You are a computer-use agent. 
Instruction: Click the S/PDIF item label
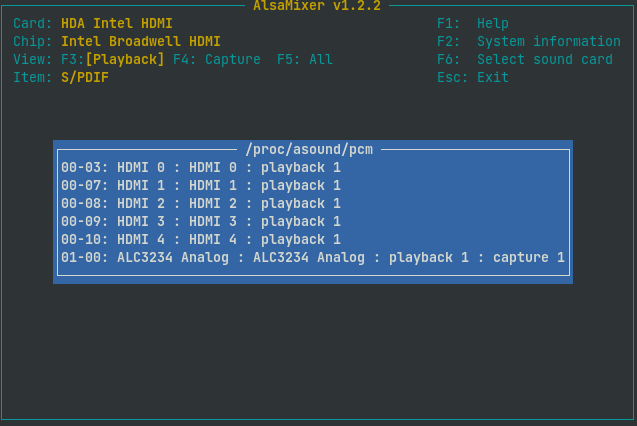coord(85,78)
